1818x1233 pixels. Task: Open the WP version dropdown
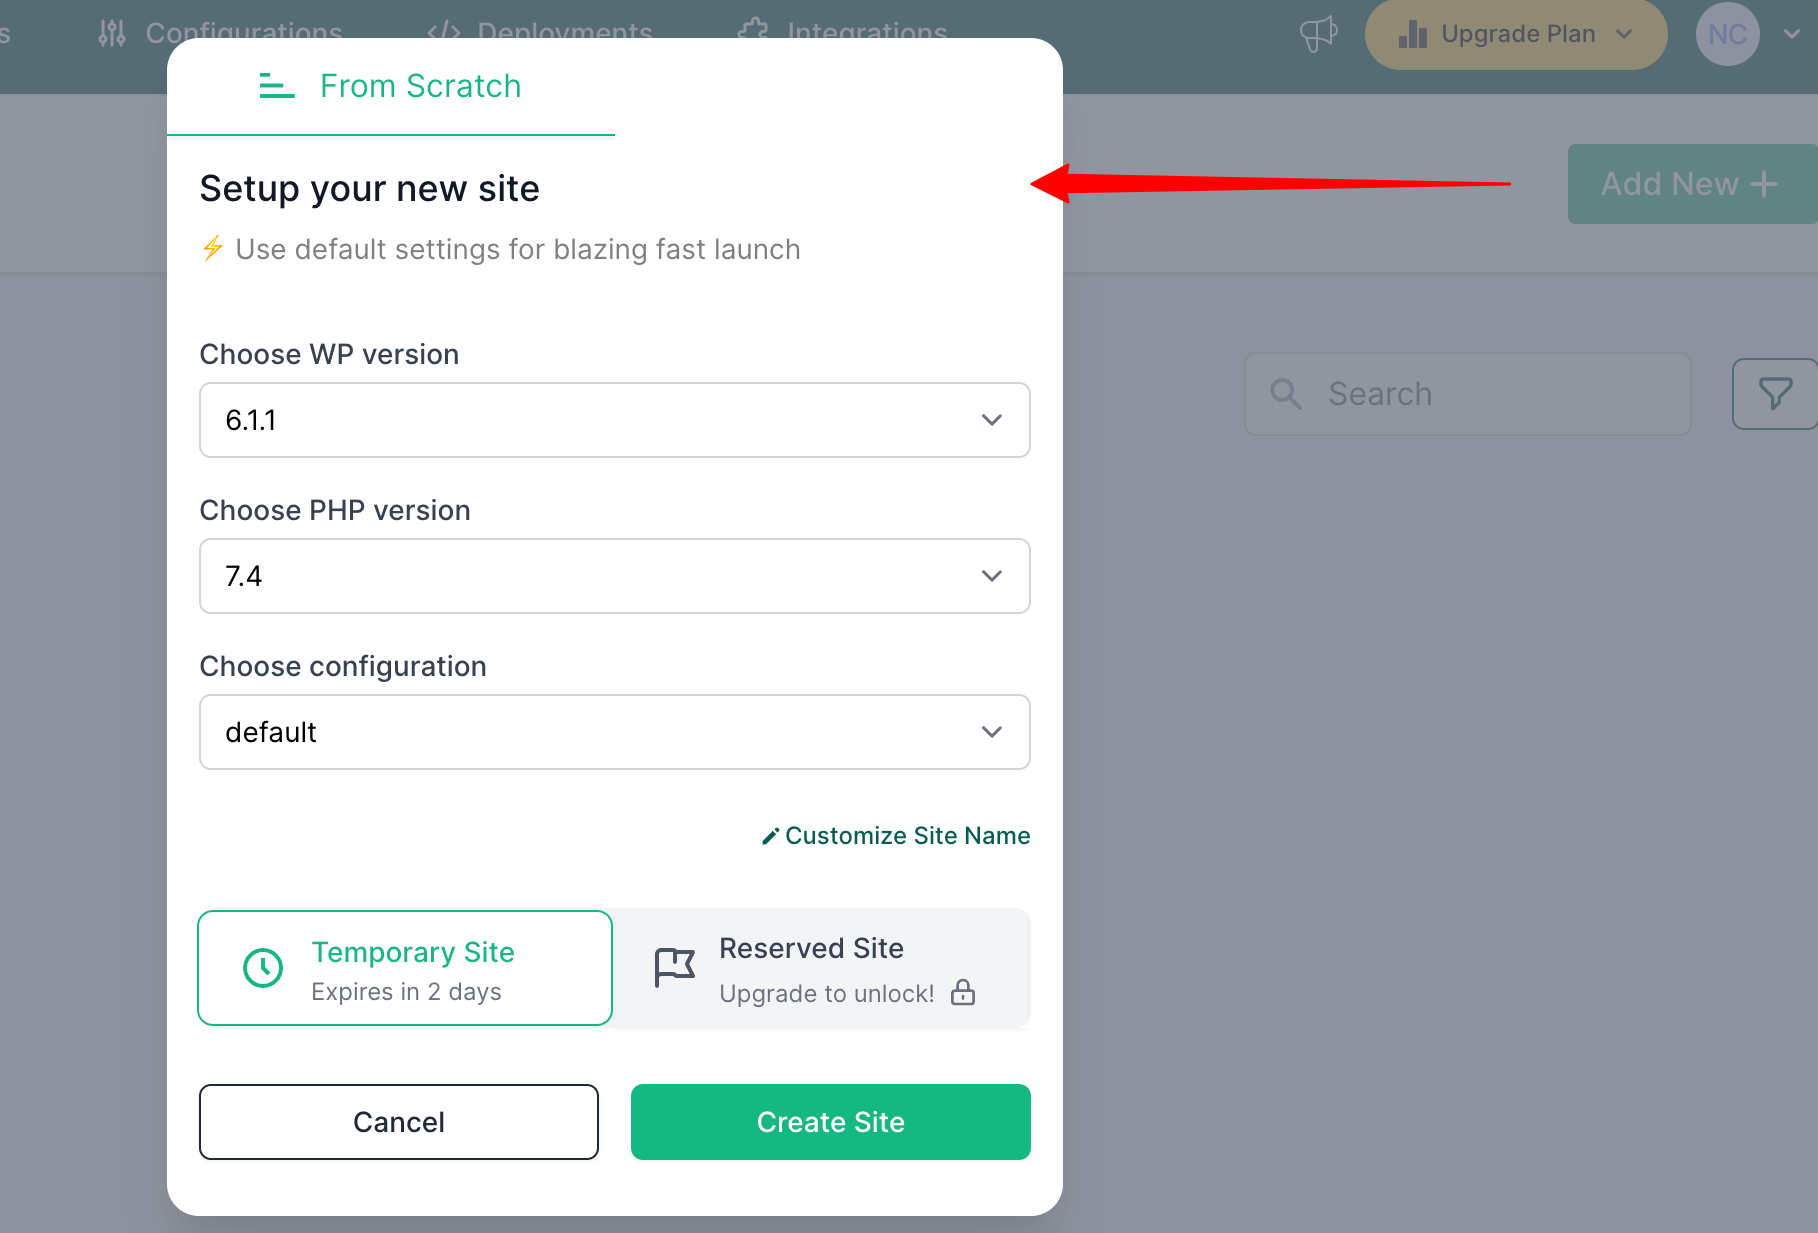tap(614, 420)
